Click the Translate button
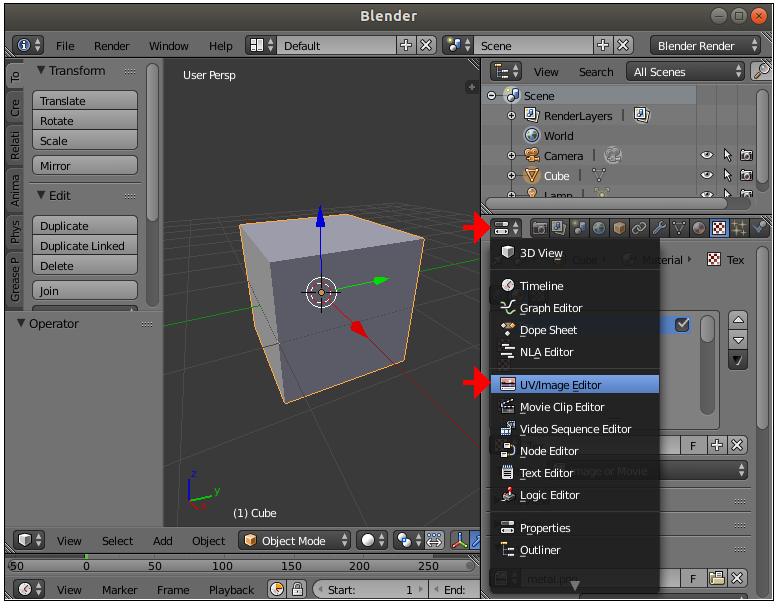Screen dimensions: 777x604 [85, 101]
